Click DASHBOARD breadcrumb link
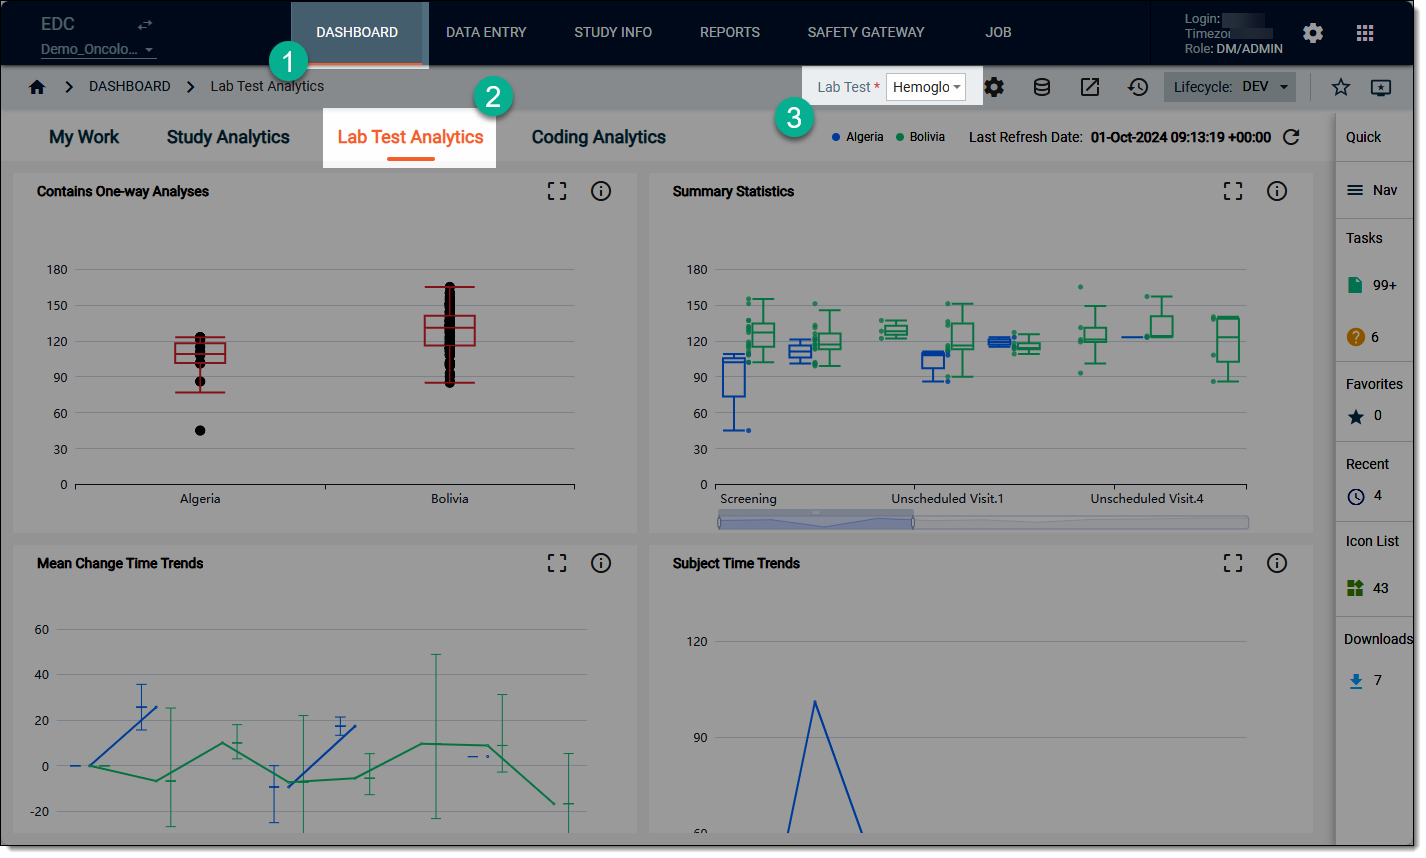 [x=130, y=87]
